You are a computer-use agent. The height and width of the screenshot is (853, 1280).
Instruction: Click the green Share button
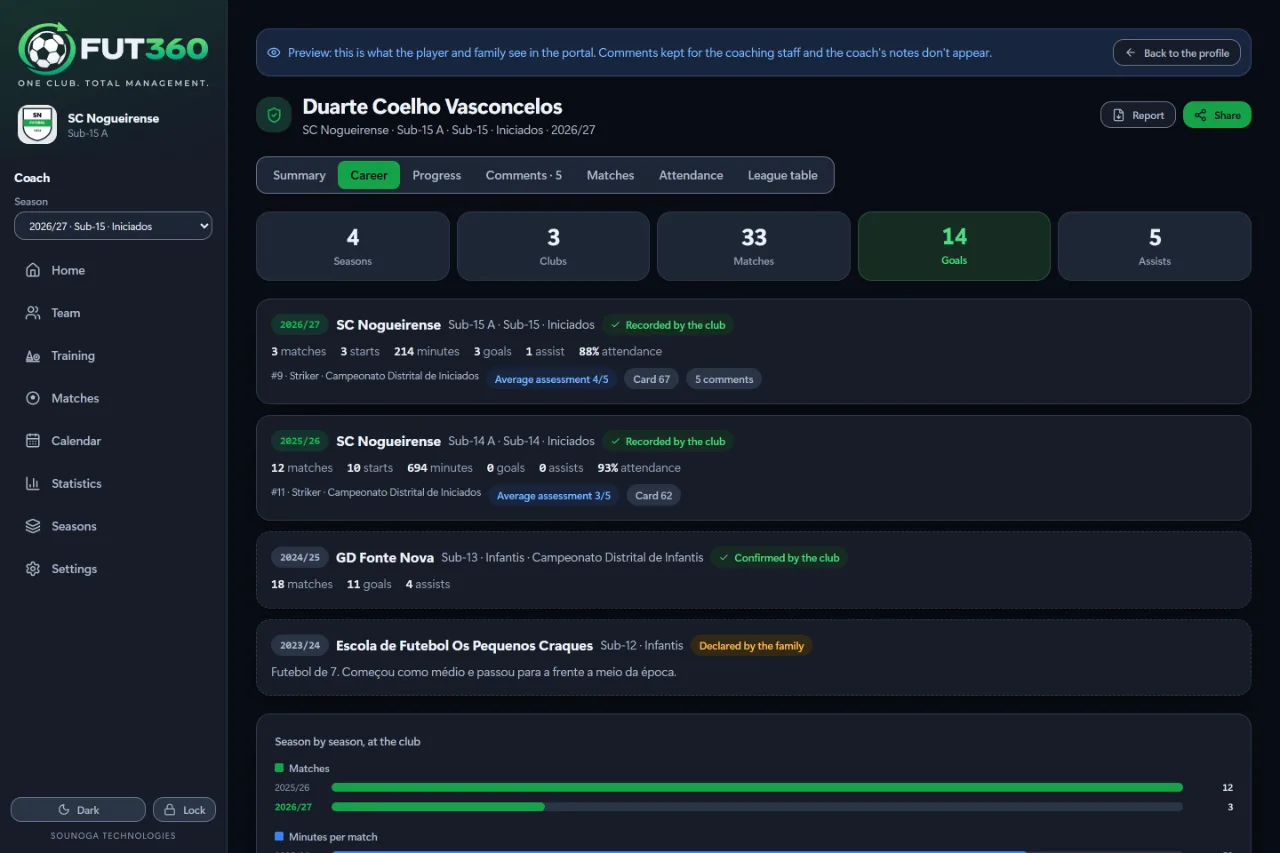1217,115
